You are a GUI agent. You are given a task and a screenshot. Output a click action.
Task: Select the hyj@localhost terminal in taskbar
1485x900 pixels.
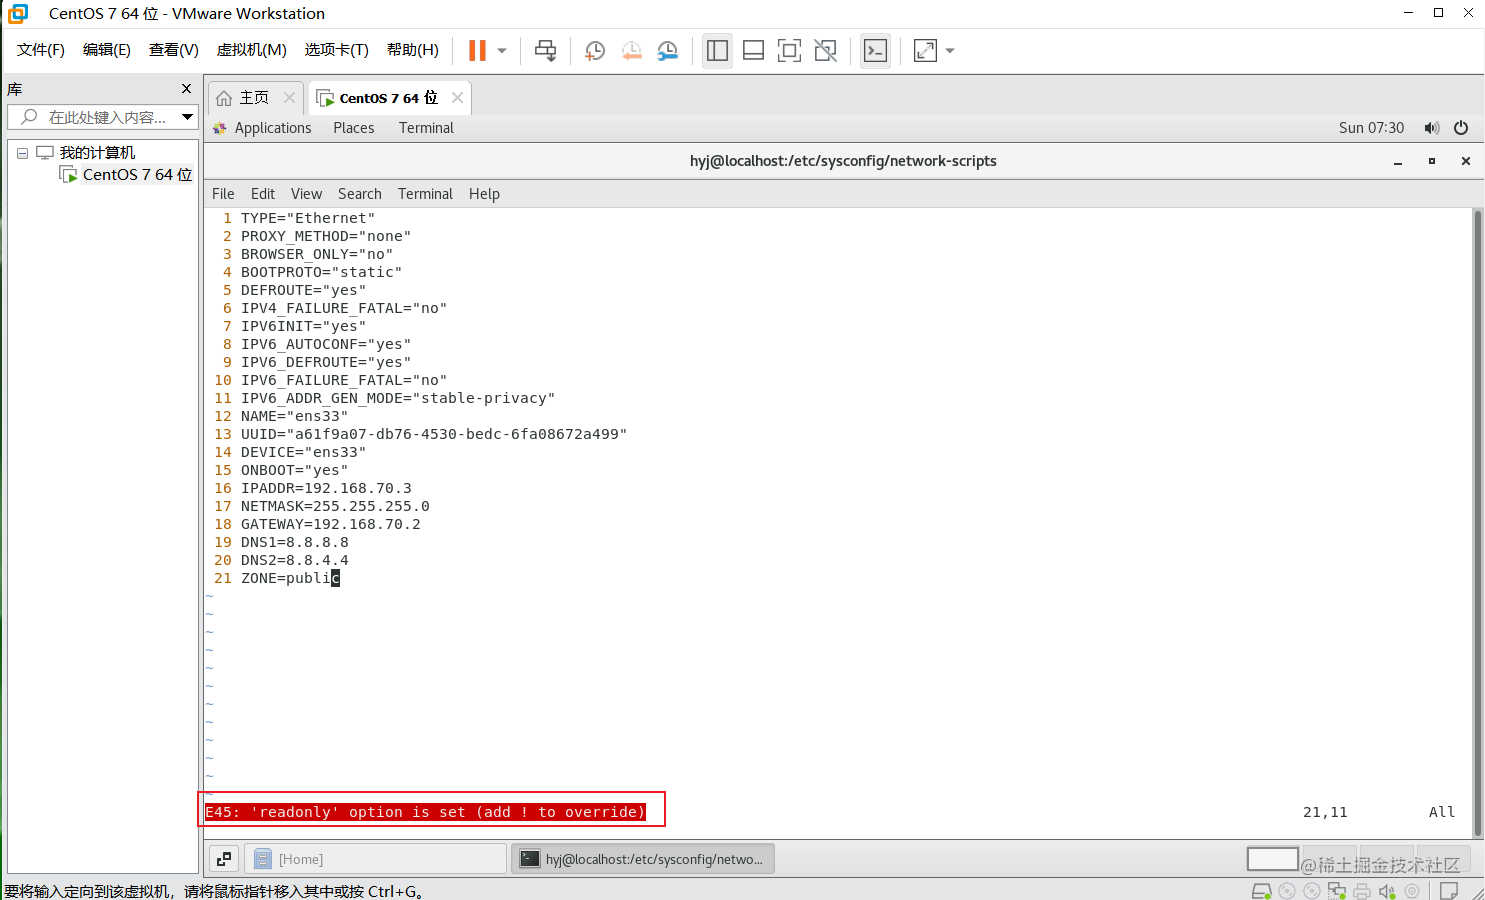point(642,859)
